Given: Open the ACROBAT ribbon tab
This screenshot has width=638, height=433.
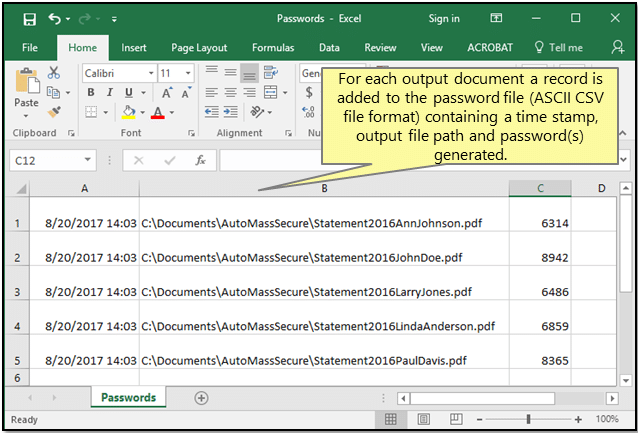Looking at the screenshot, I should coord(490,48).
